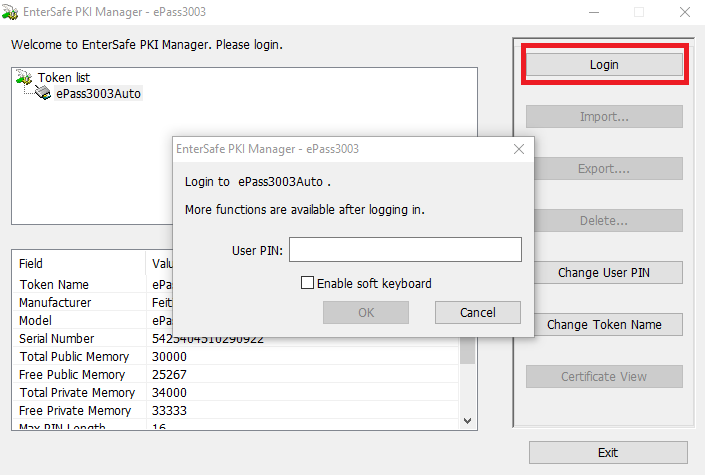705x475 pixels.
Task: Close the main PKI Manager window
Action: (x=685, y=12)
